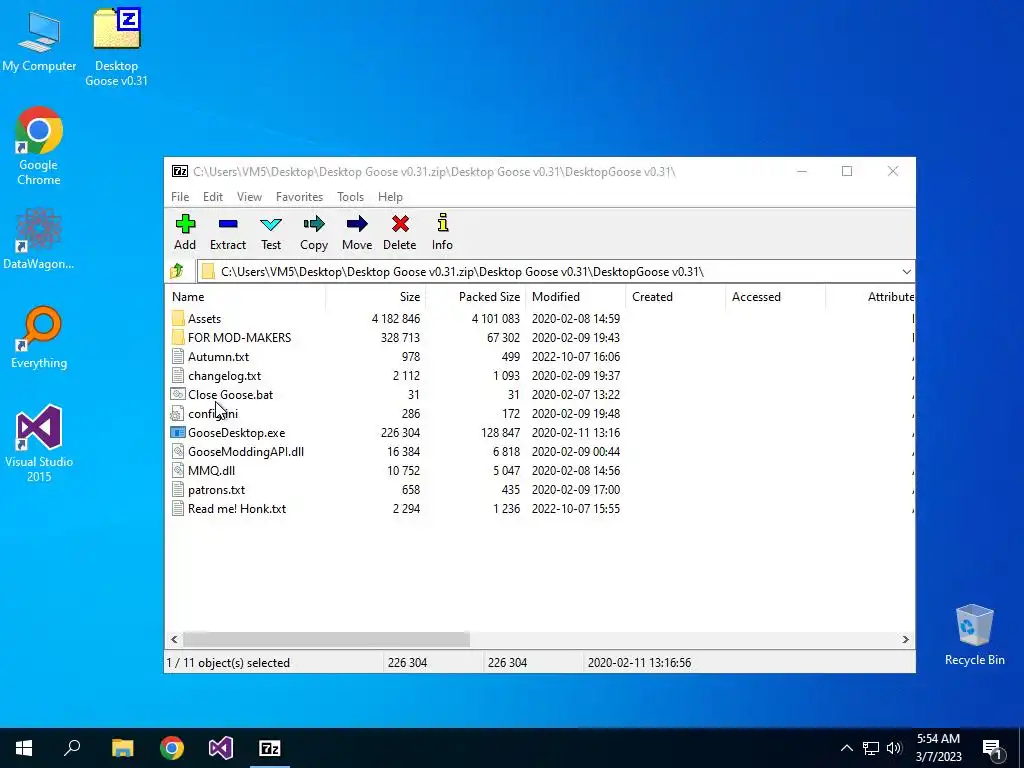
Task: Select the Assets folder icon
Action: click(x=178, y=319)
